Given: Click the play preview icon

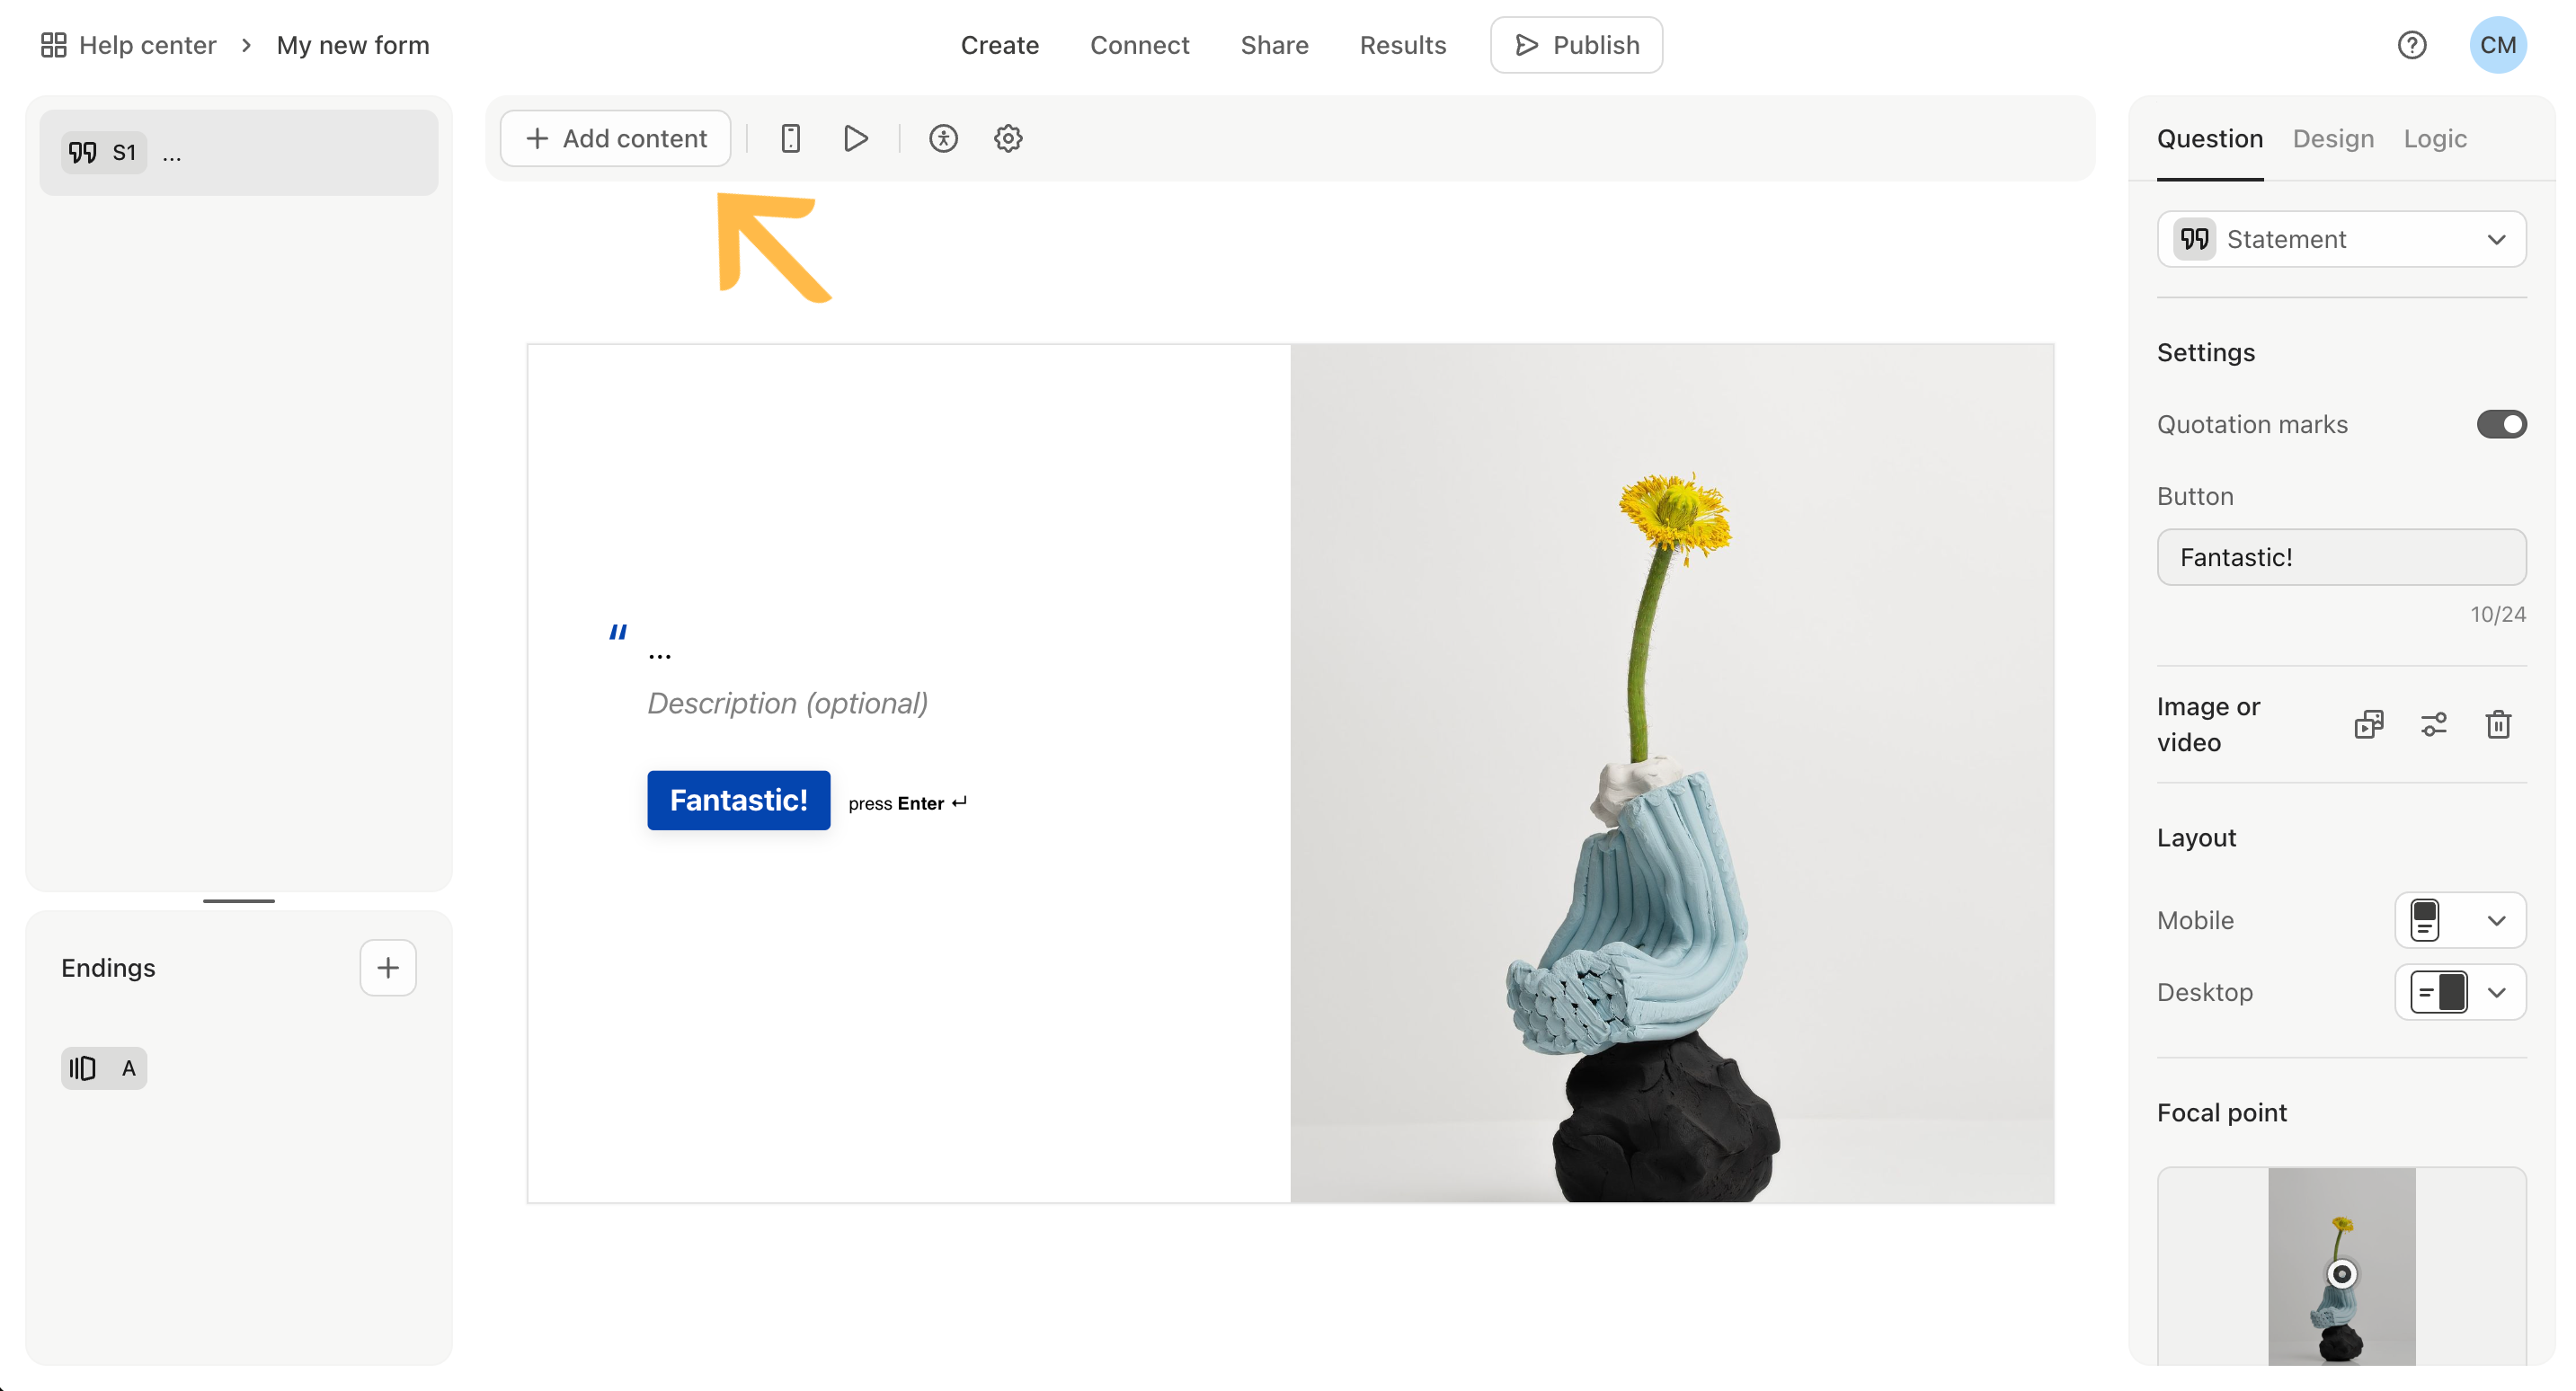Looking at the screenshot, I should pyautogui.click(x=855, y=138).
